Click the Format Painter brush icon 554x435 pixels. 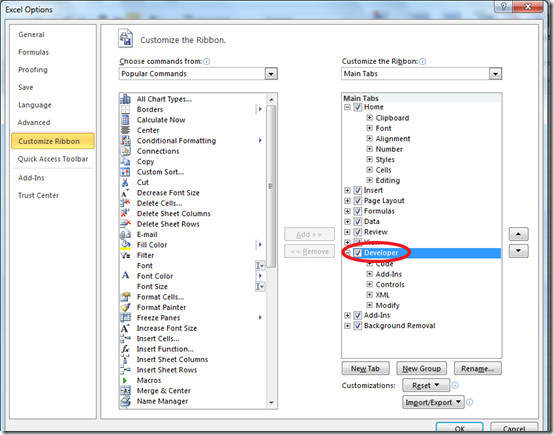coord(125,307)
